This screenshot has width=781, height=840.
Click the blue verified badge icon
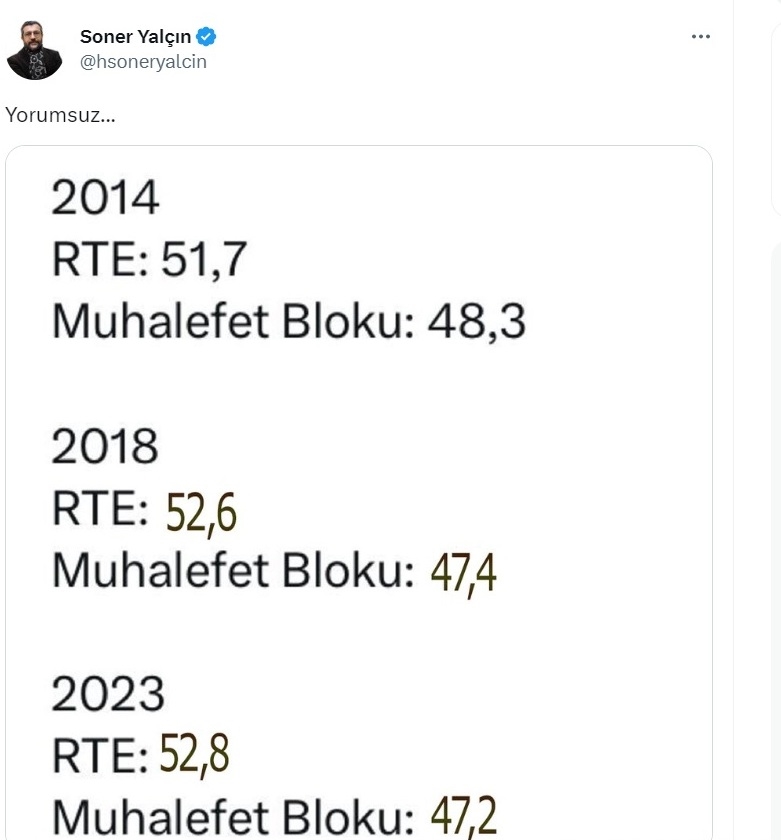[206, 37]
